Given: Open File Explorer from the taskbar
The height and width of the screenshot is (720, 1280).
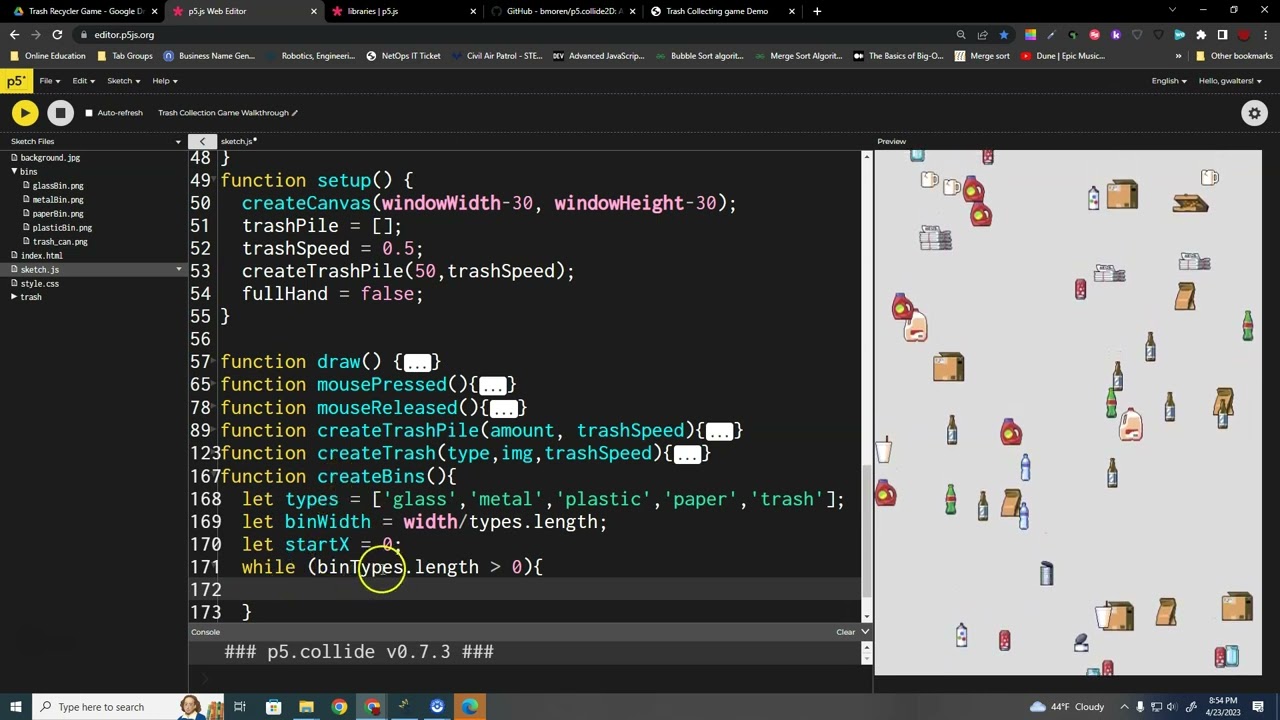Looking at the screenshot, I should point(306,707).
